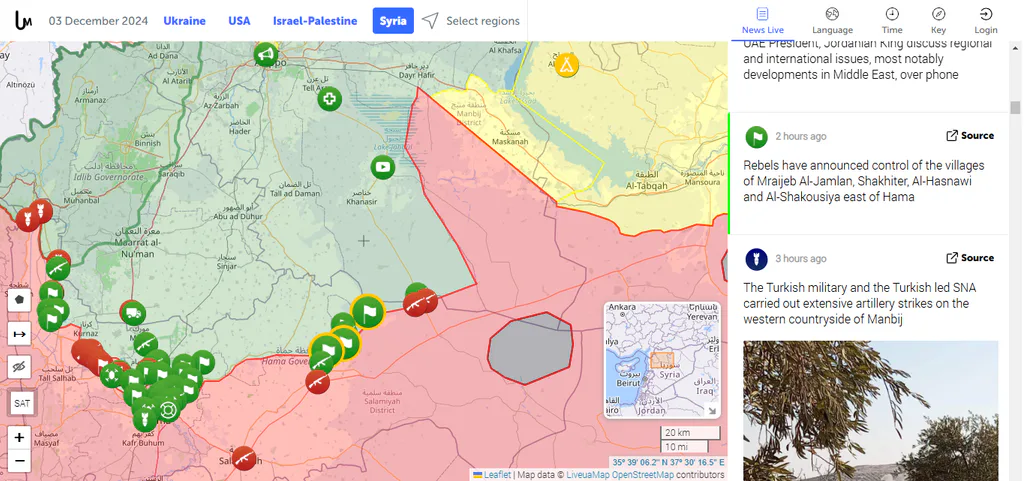1024x481 pixels.
Task: Open Source link for rebels villages news
Action: coord(970,136)
